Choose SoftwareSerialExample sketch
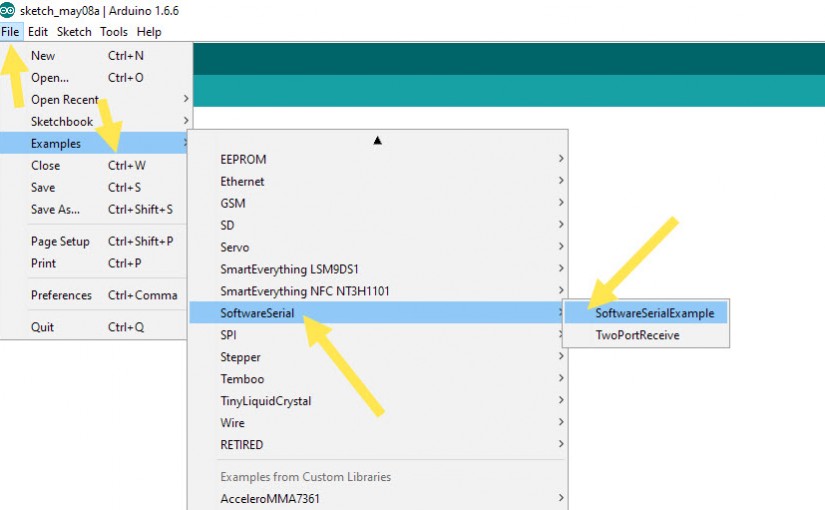 tap(654, 314)
